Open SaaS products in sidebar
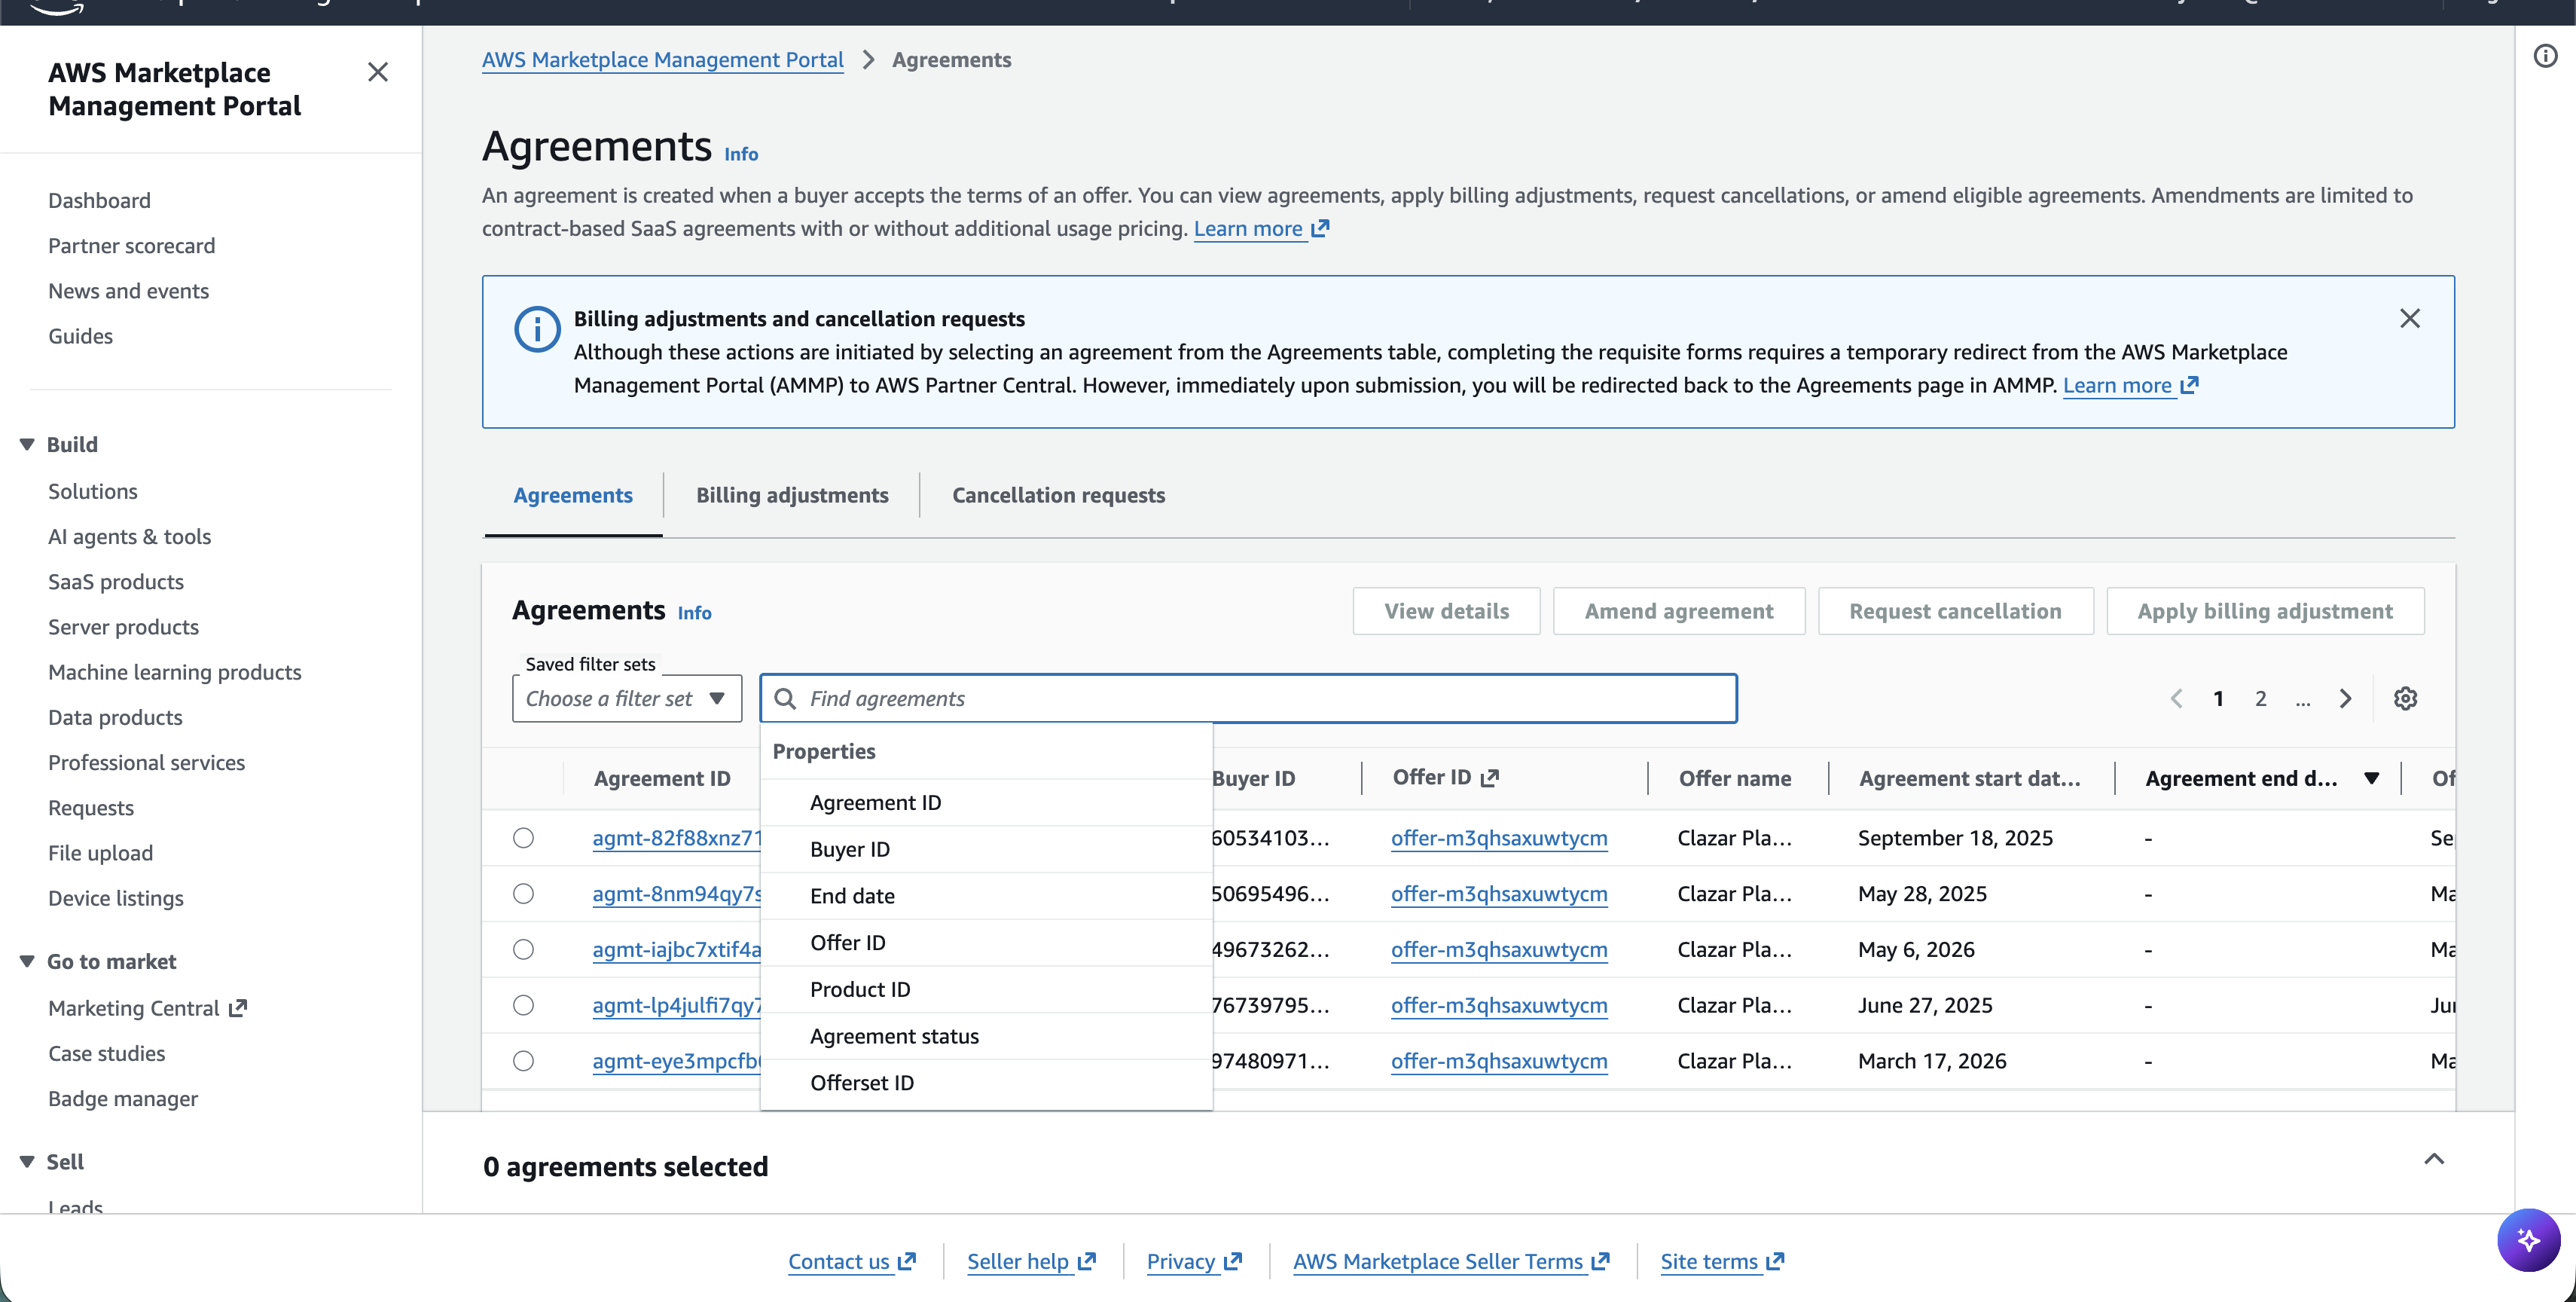The height and width of the screenshot is (1302, 2576). coord(116,582)
